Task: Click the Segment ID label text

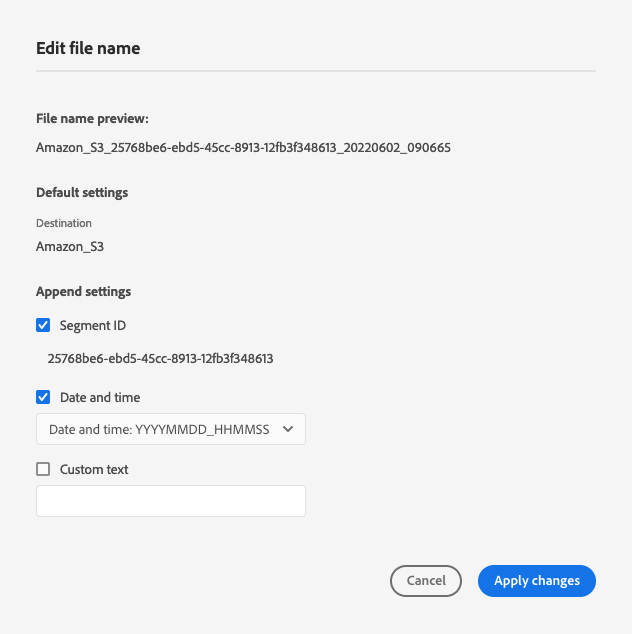Action: click(x=93, y=325)
